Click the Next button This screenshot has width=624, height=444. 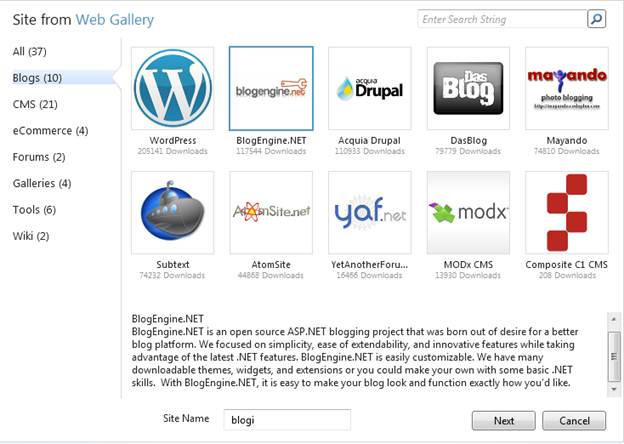503,421
